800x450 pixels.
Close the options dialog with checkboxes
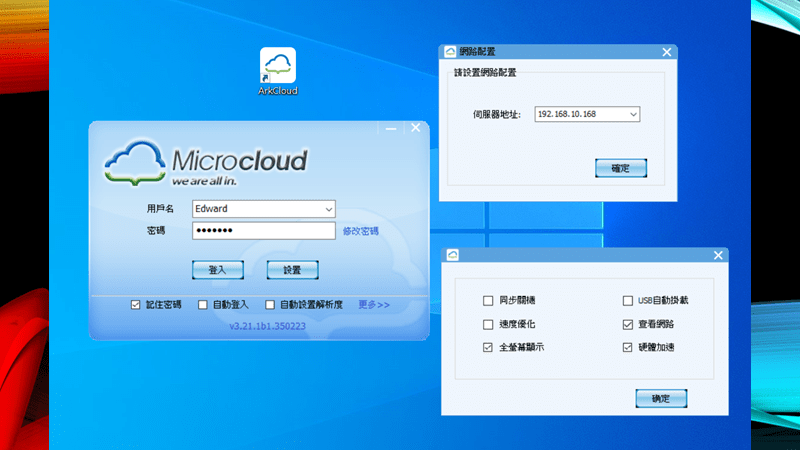718,255
